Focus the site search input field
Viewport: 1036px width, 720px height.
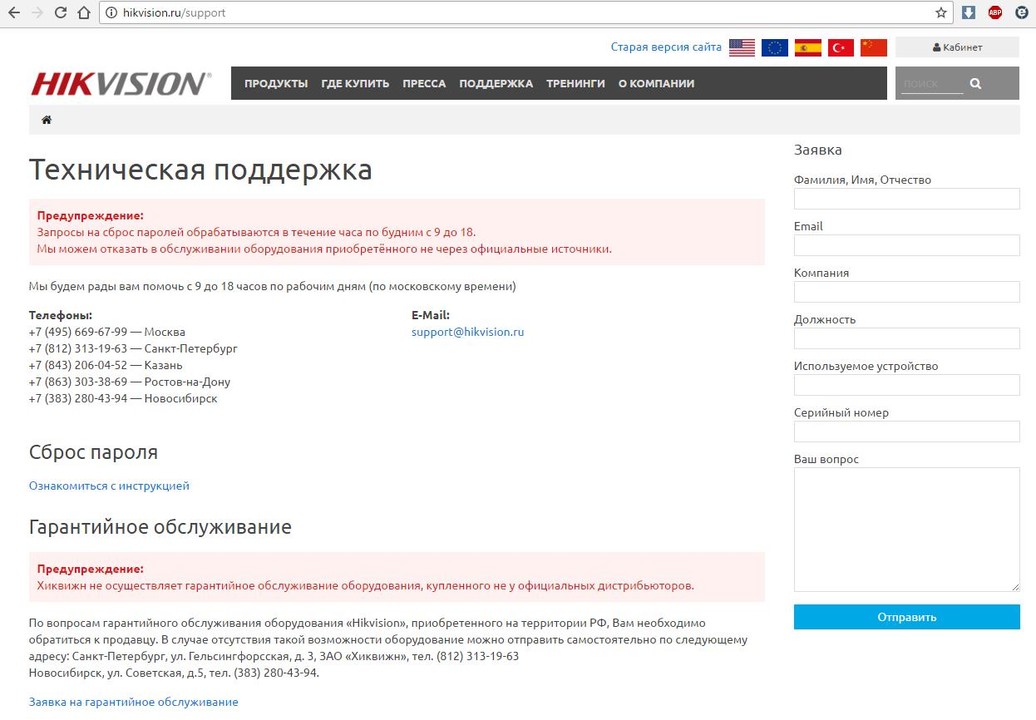tap(932, 84)
